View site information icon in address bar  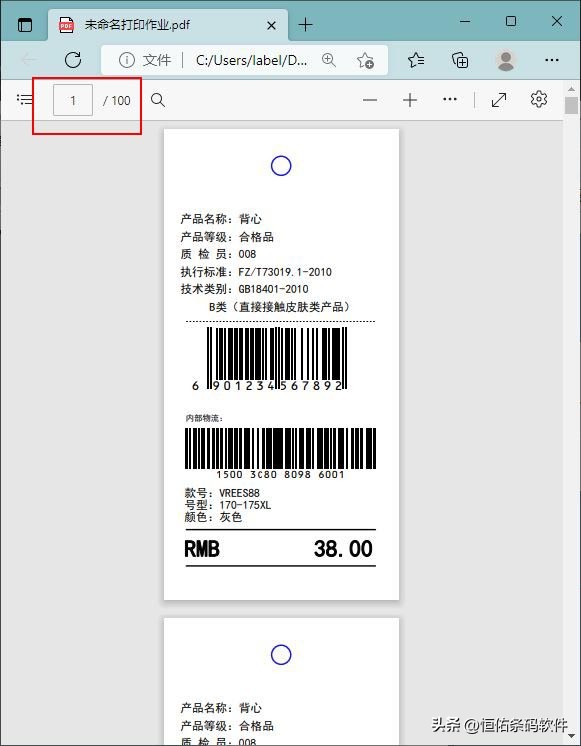(127, 60)
